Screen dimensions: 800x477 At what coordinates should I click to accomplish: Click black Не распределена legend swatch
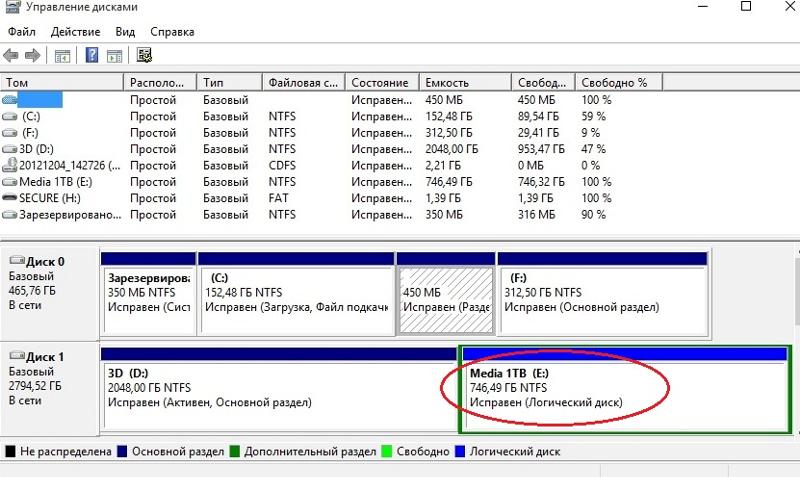click(x=10, y=451)
